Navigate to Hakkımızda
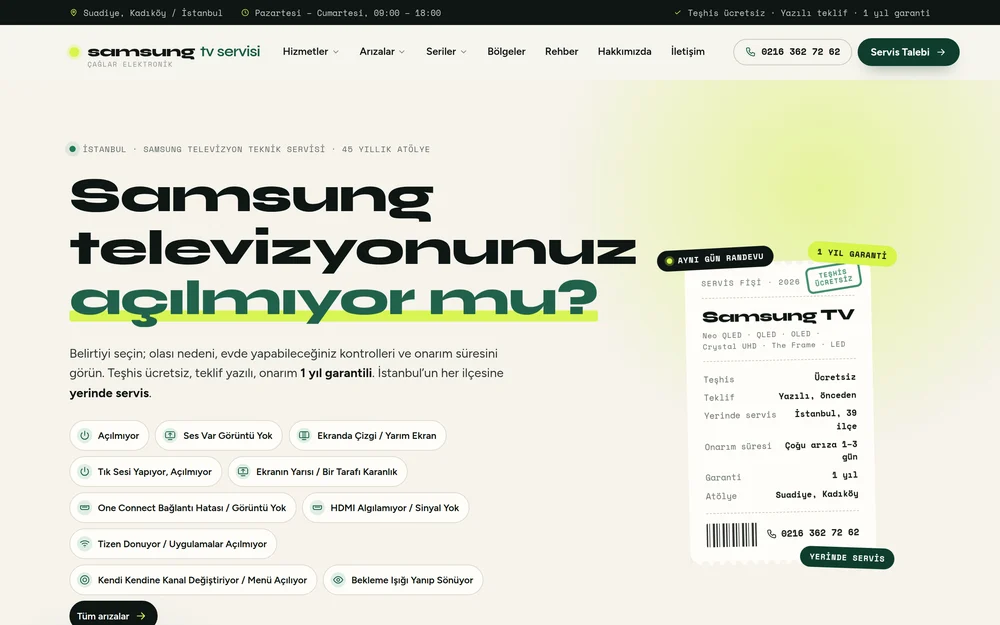 624,52
